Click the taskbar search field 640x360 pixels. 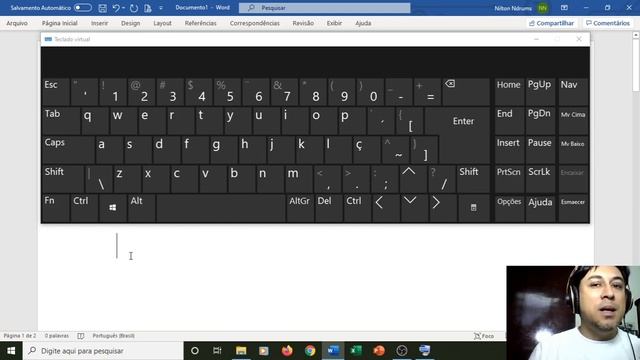103,351
